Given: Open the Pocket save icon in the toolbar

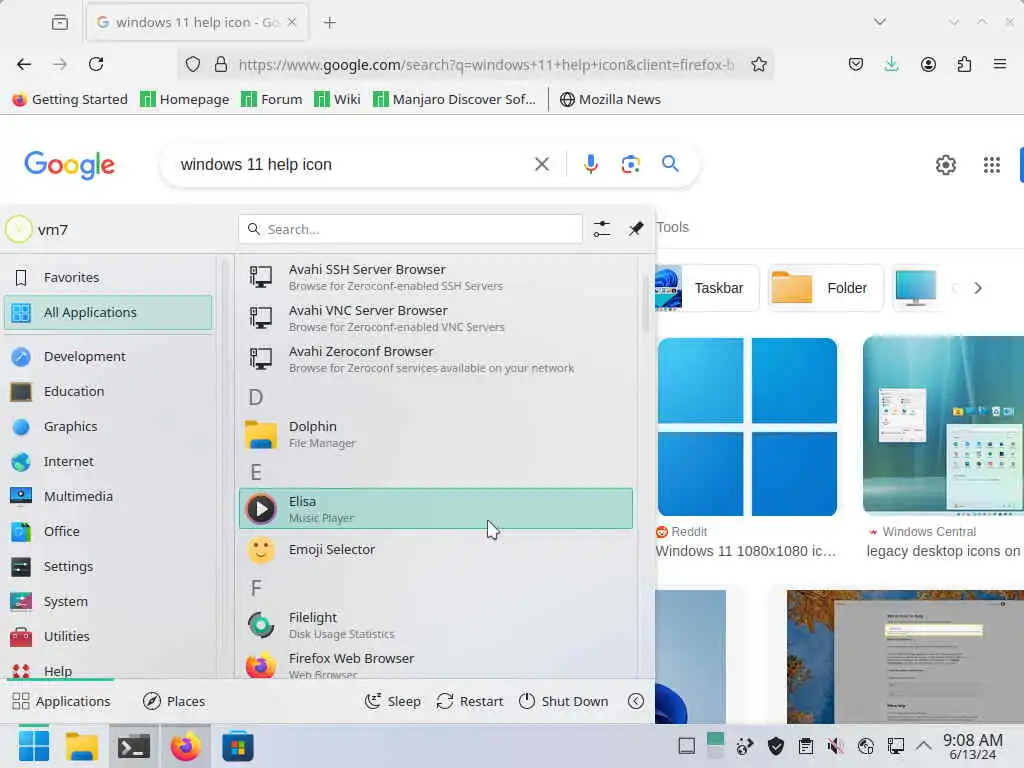Looking at the screenshot, I should pos(856,64).
